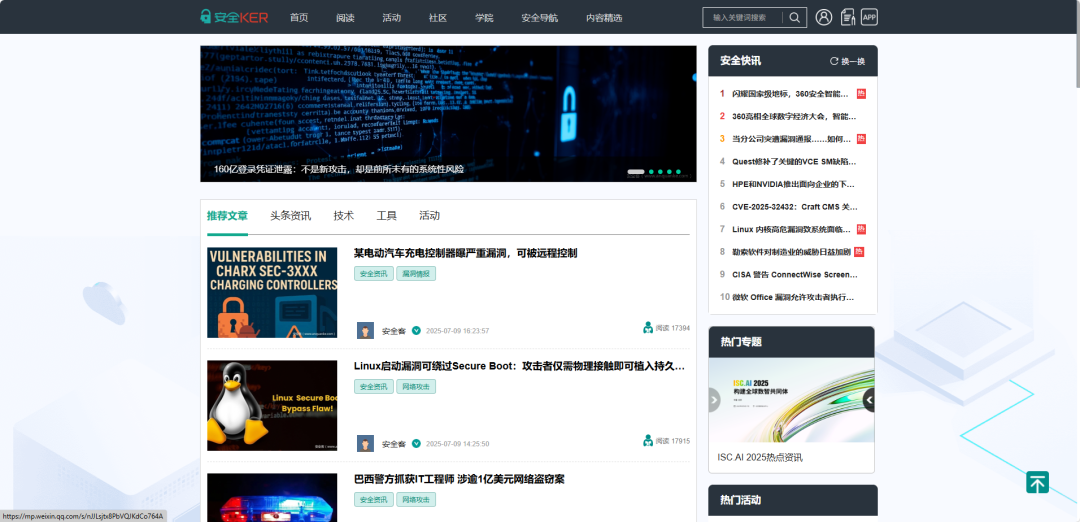Viewport: 1080px width, 522px height.
Task: Click author avatar on the Linux Secure Boot article
Action: [365, 443]
